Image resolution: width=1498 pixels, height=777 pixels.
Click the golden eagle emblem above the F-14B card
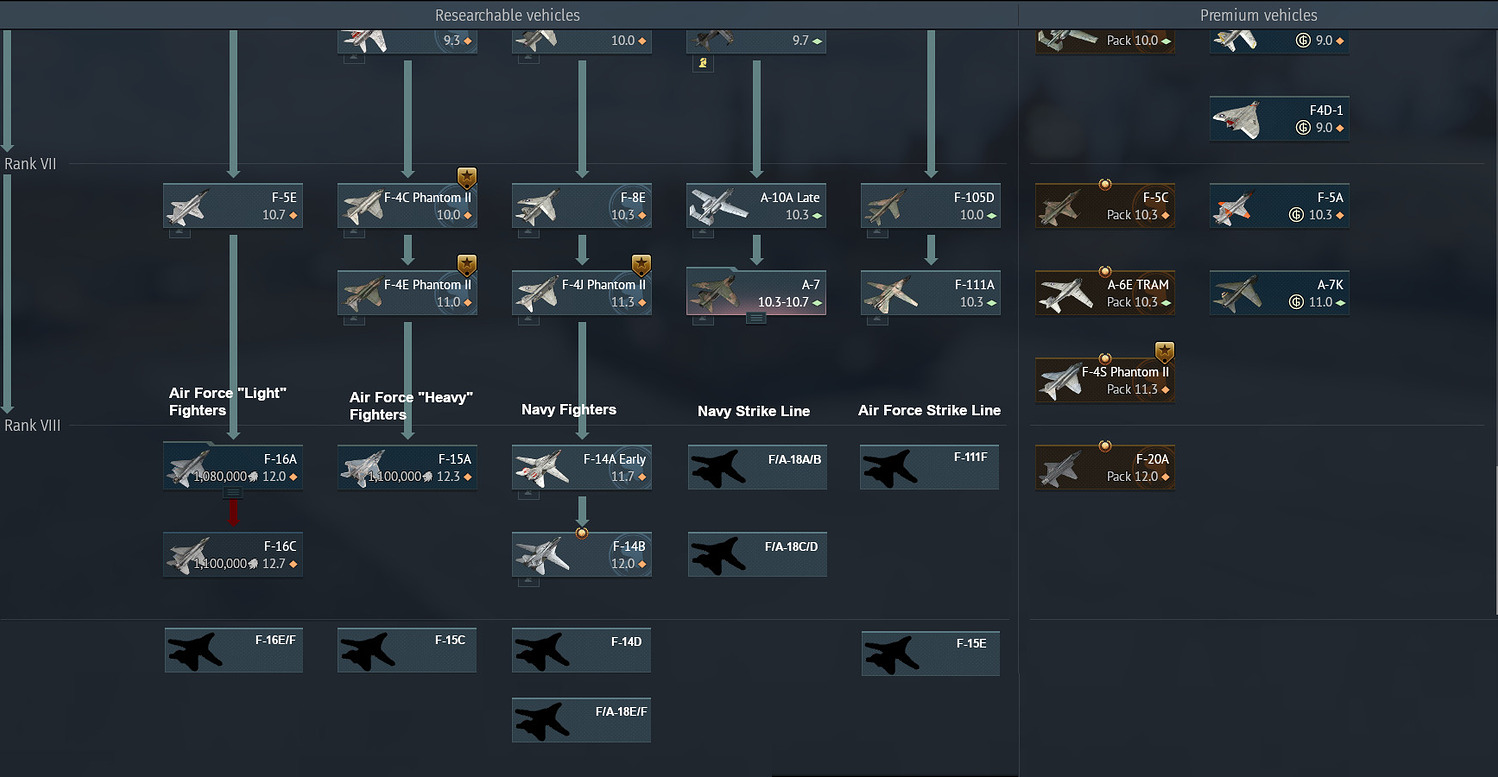click(581, 533)
